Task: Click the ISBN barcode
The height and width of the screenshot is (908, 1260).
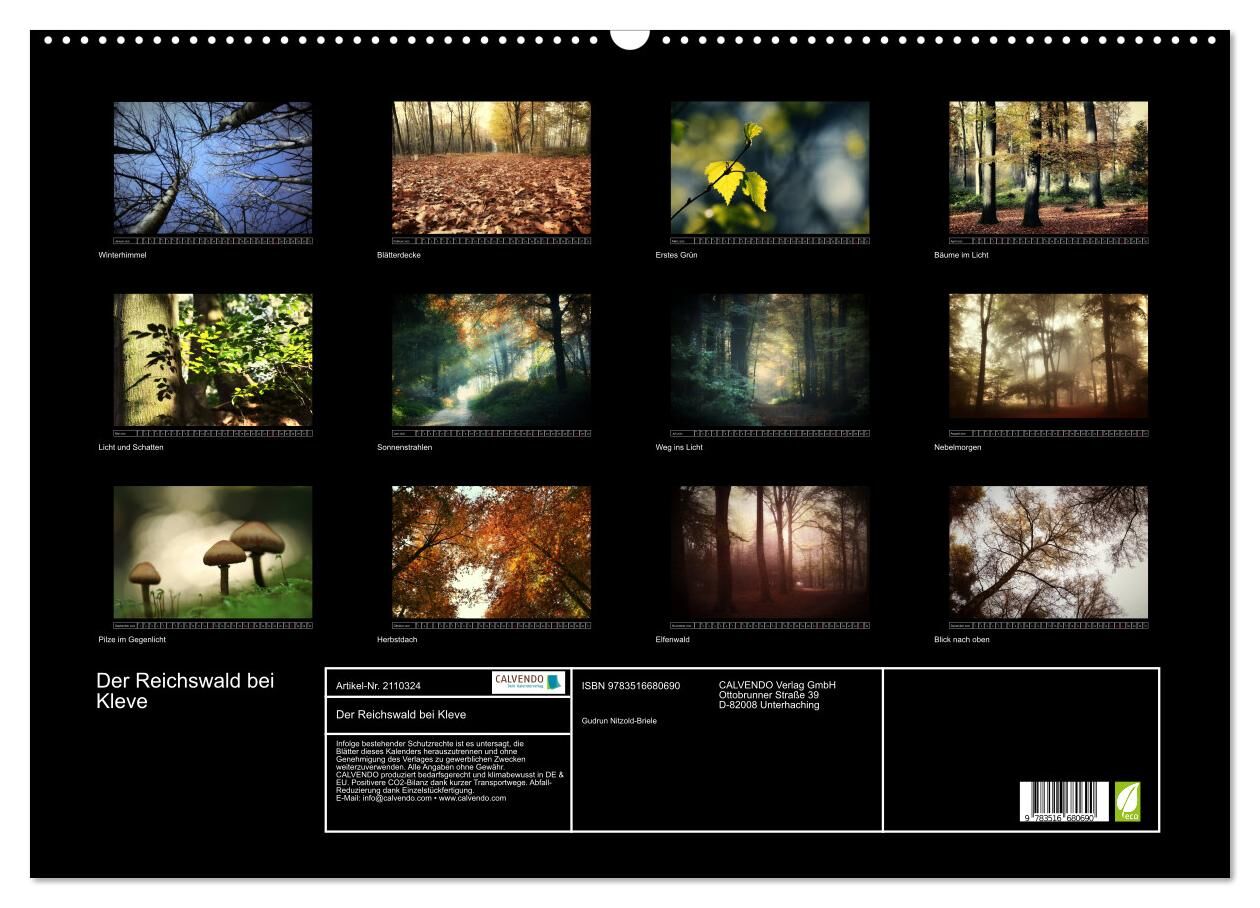Action: pos(1063,802)
